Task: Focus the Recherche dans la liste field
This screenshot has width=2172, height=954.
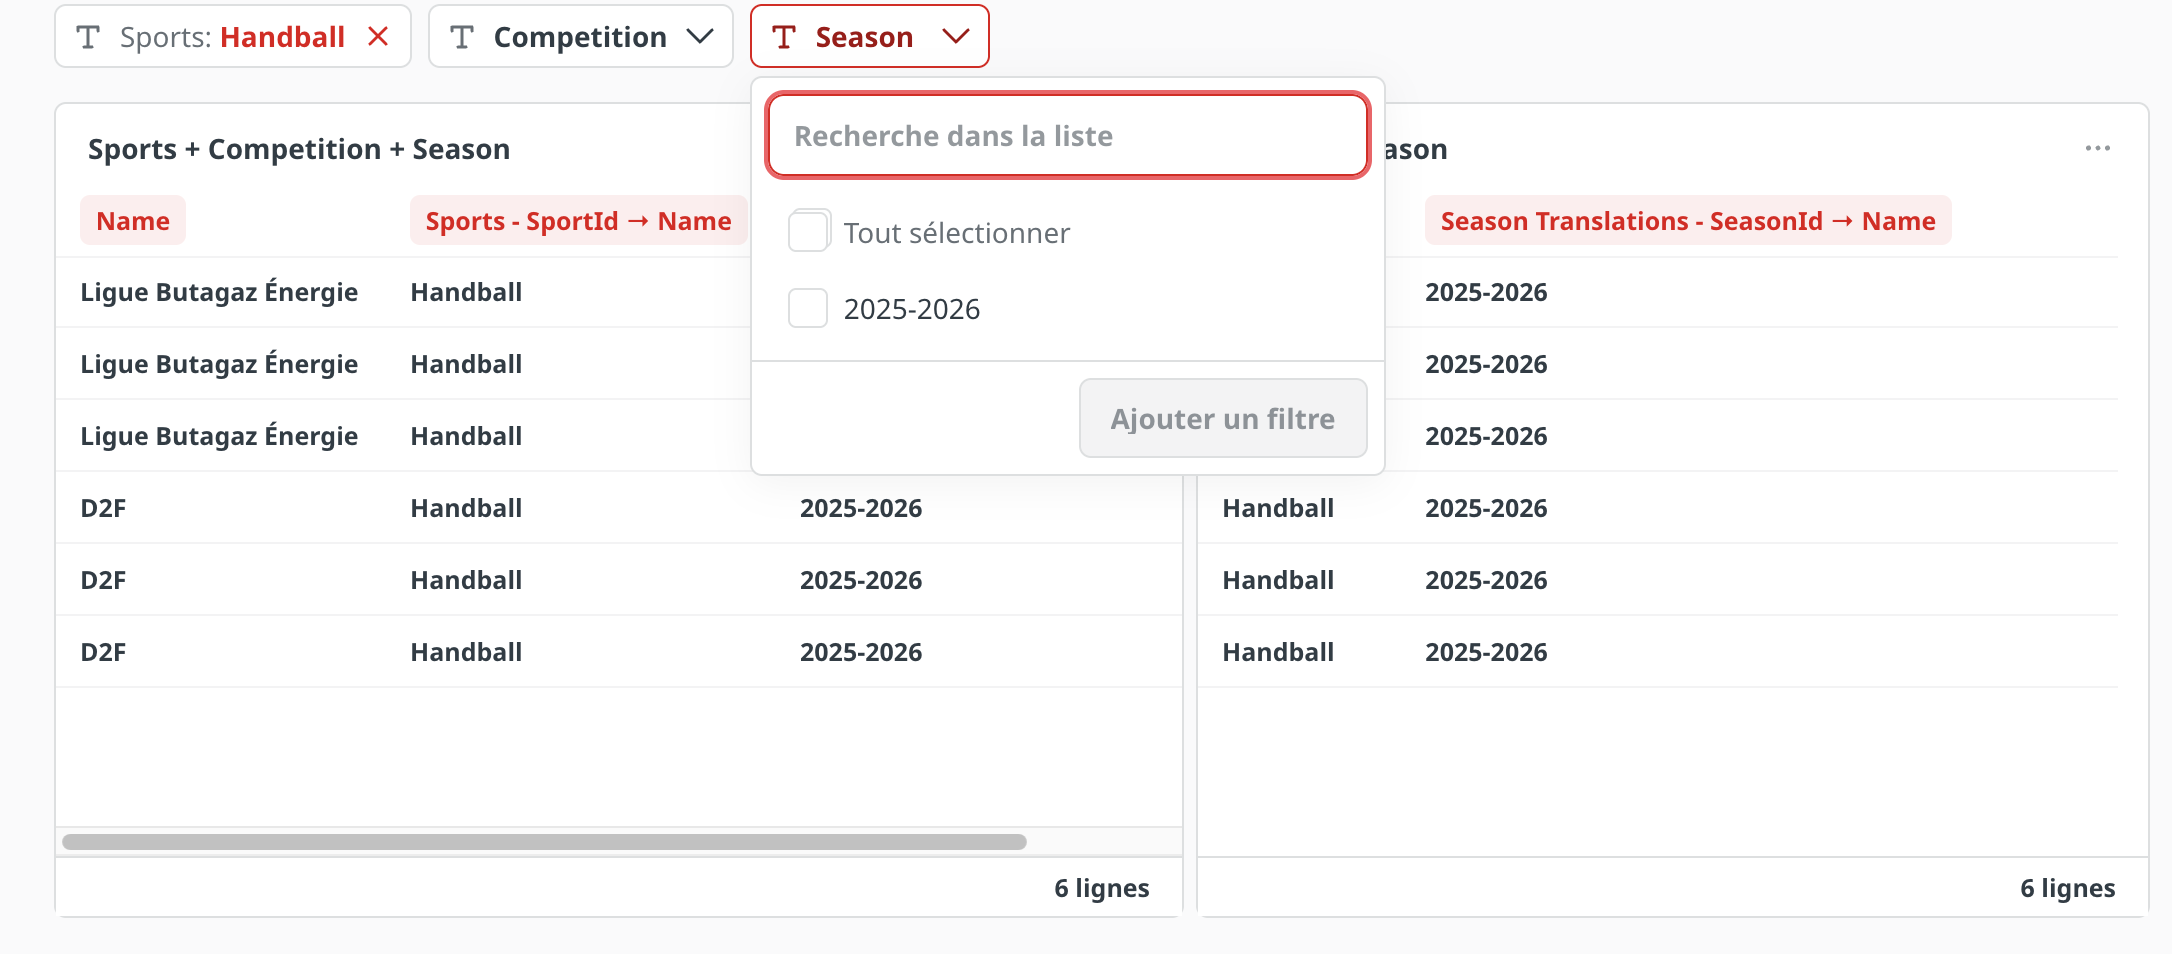Action: click(x=1067, y=136)
